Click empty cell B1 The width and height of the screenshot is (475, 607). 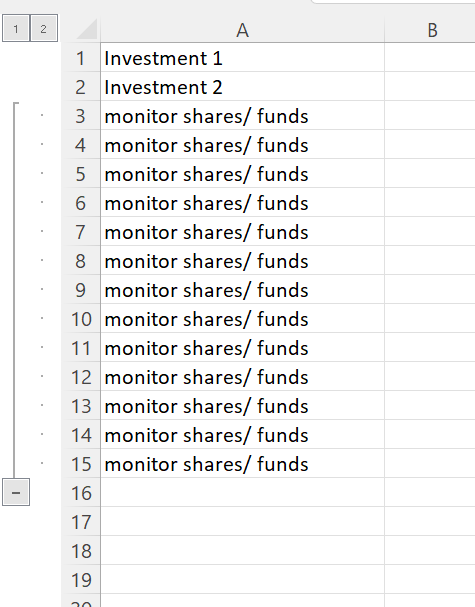(430, 57)
